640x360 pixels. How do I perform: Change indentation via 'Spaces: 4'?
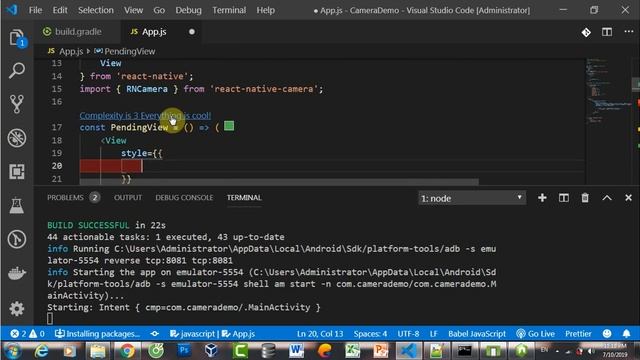tap(370, 334)
